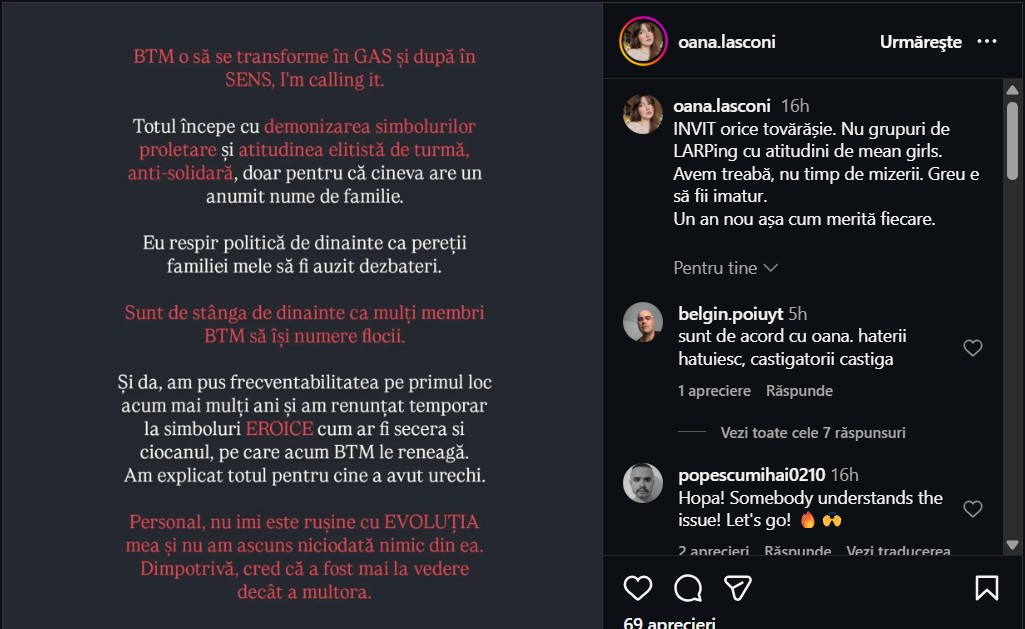The width and height of the screenshot is (1025, 629).
Task: Open the oana.lasconi header profile picture
Action: (x=643, y=42)
